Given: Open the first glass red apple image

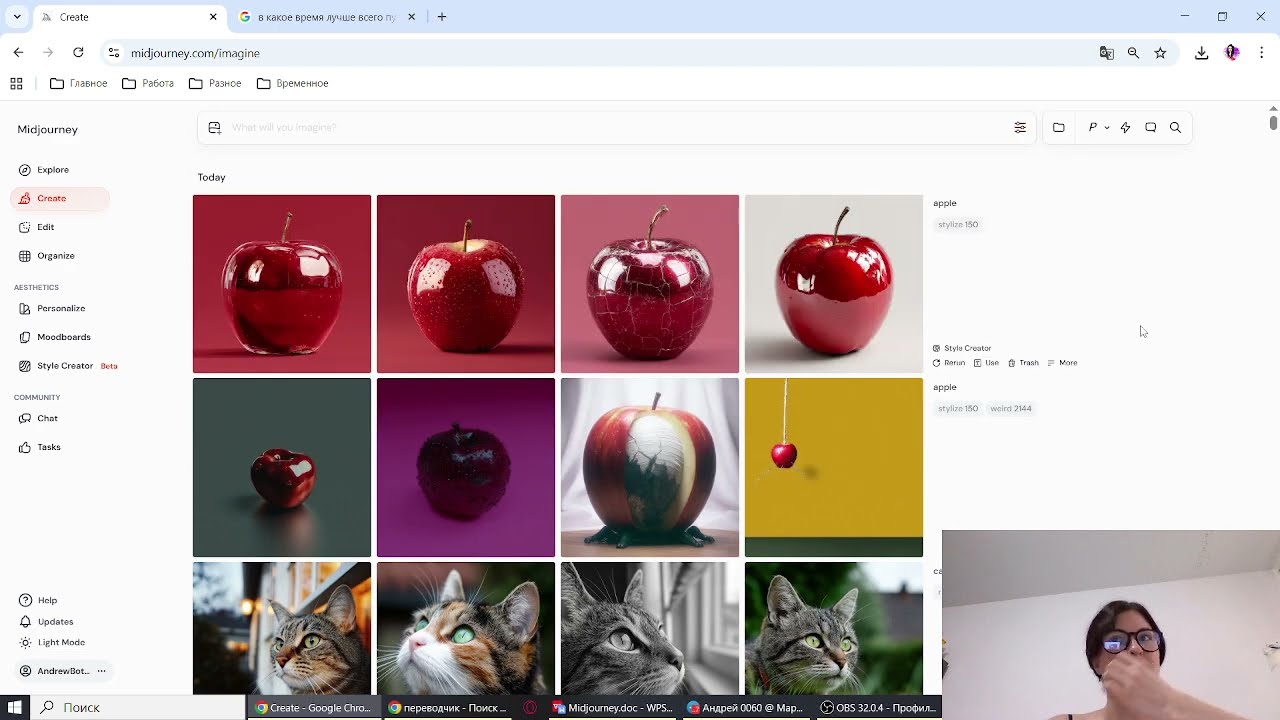Looking at the screenshot, I should [x=282, y=284].
